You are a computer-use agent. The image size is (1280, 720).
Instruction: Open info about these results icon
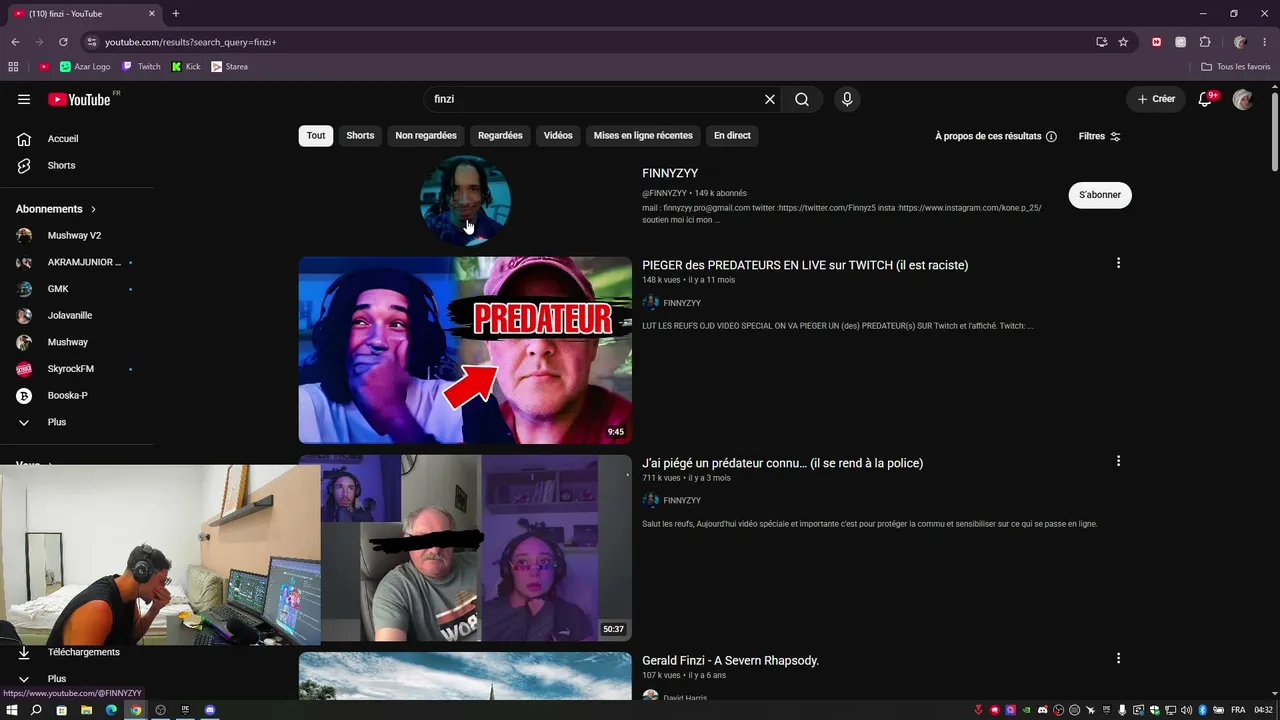[x=1051, y=136]
